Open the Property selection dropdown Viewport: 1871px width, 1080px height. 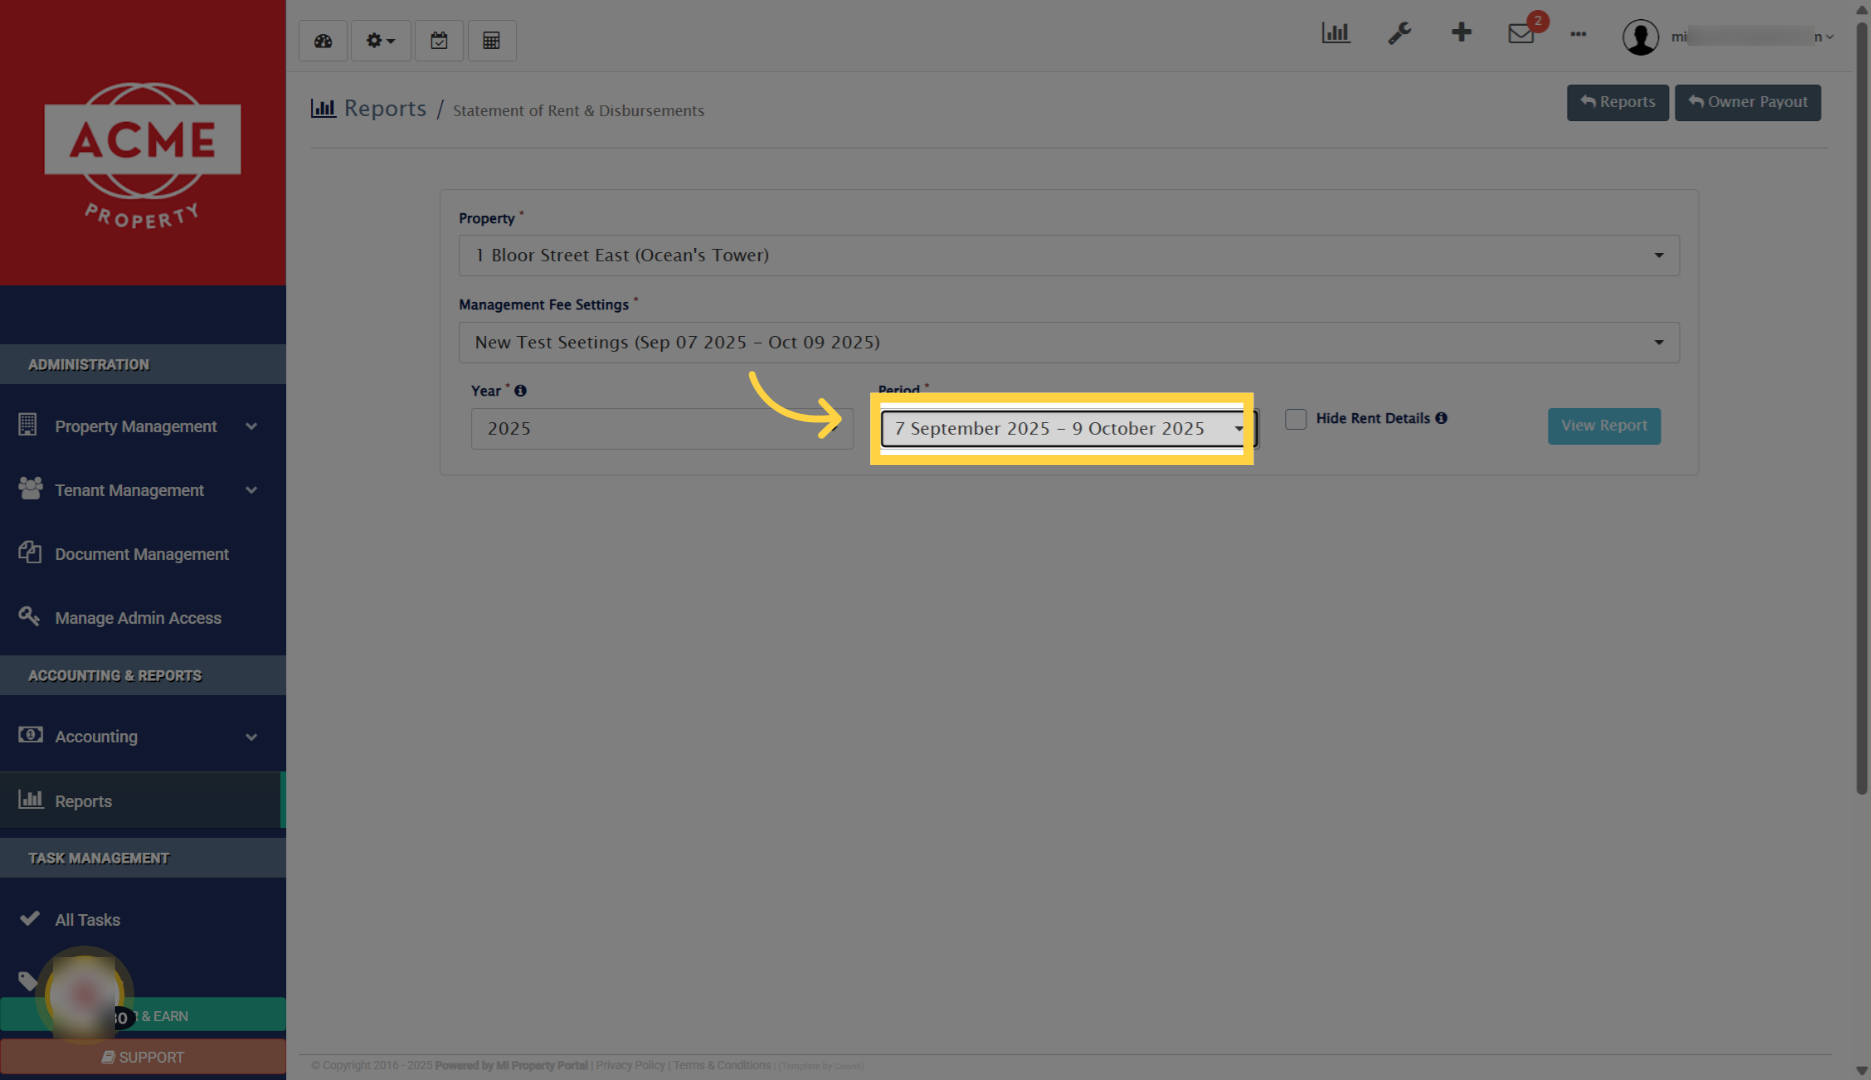[x=1068, y=255]
